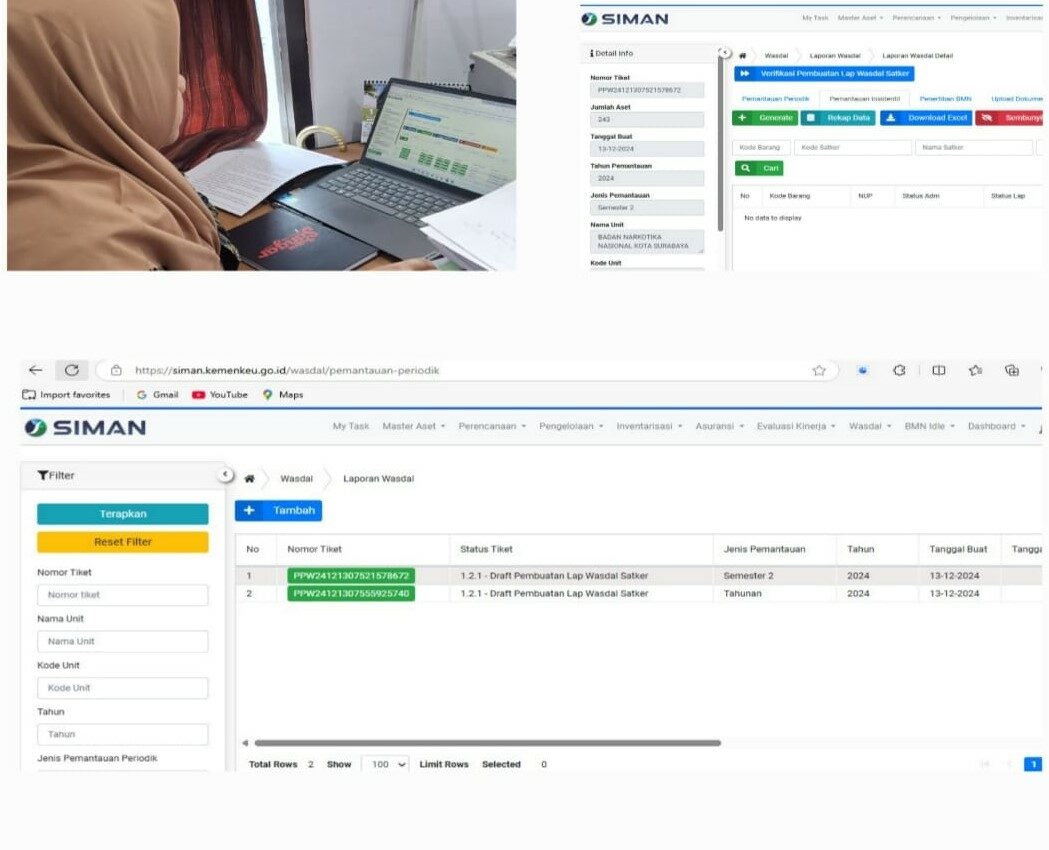Click the Laporan Wasdal Detail breadcrumb
The width and height of the screenshot is (1049, 850).
[x=917, y=56]
